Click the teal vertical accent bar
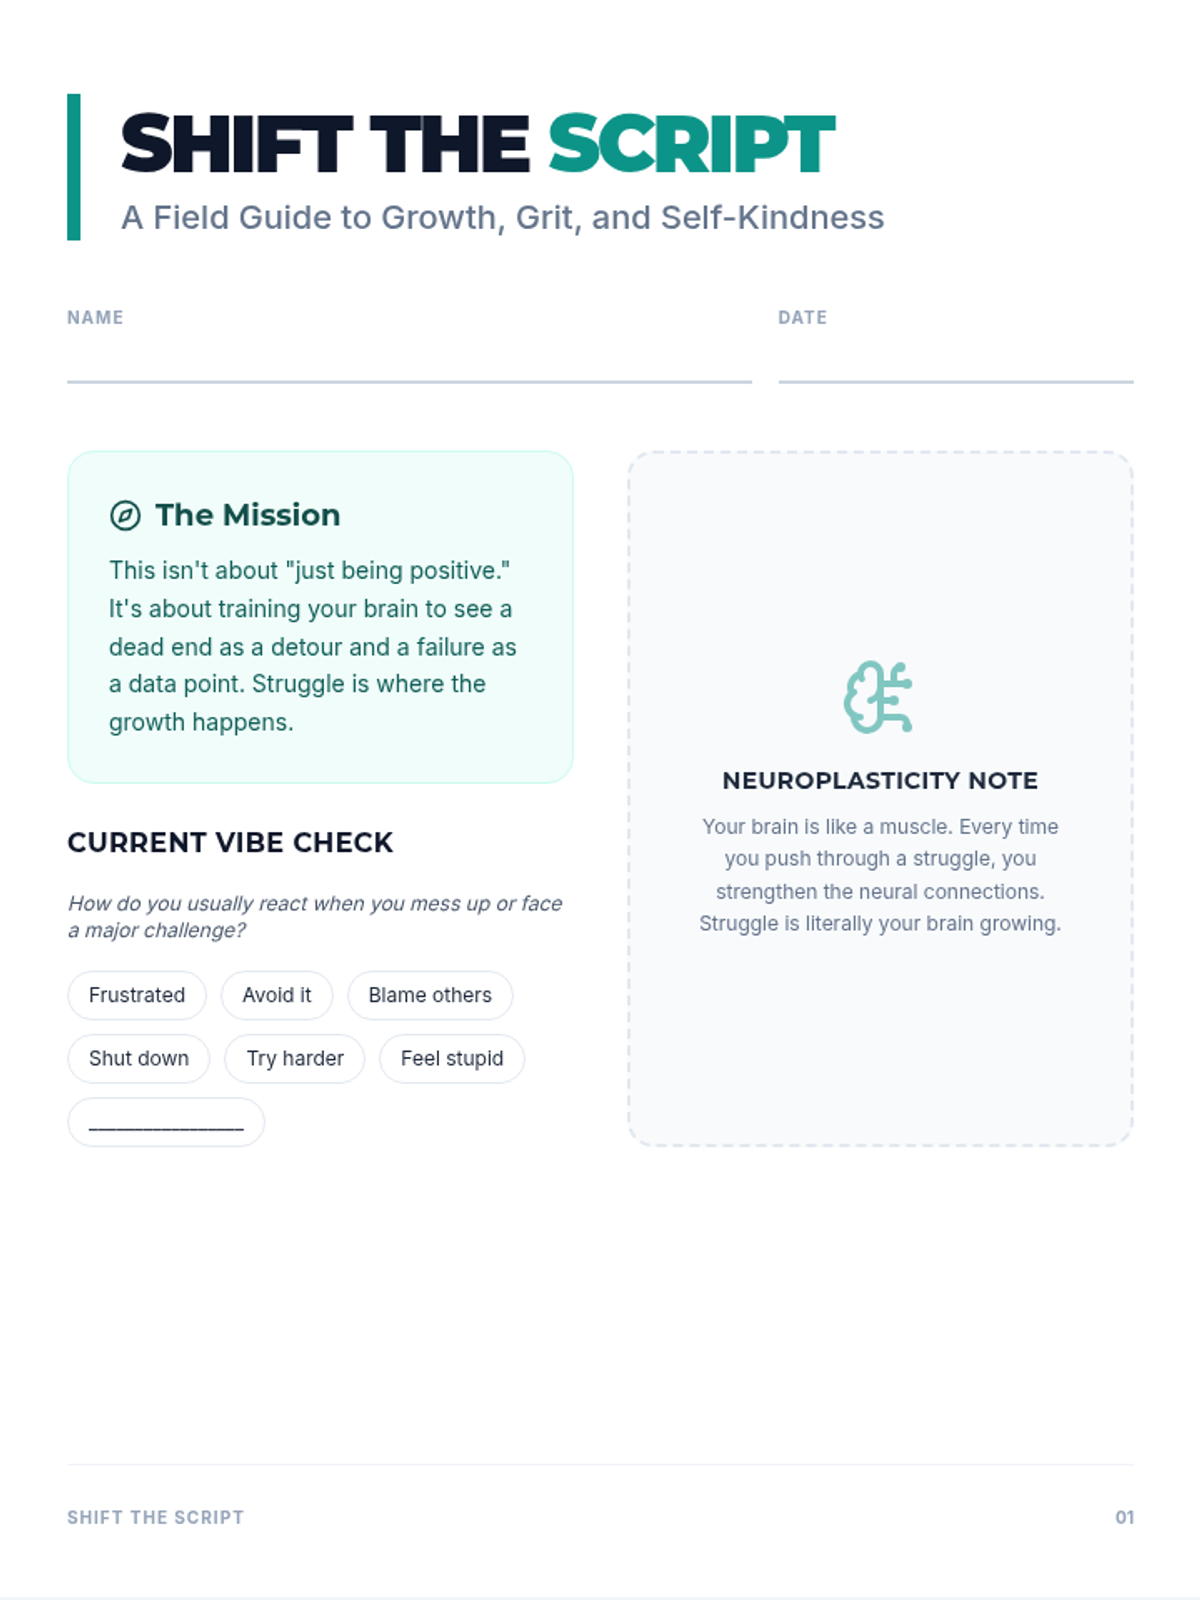 (74, 167)
